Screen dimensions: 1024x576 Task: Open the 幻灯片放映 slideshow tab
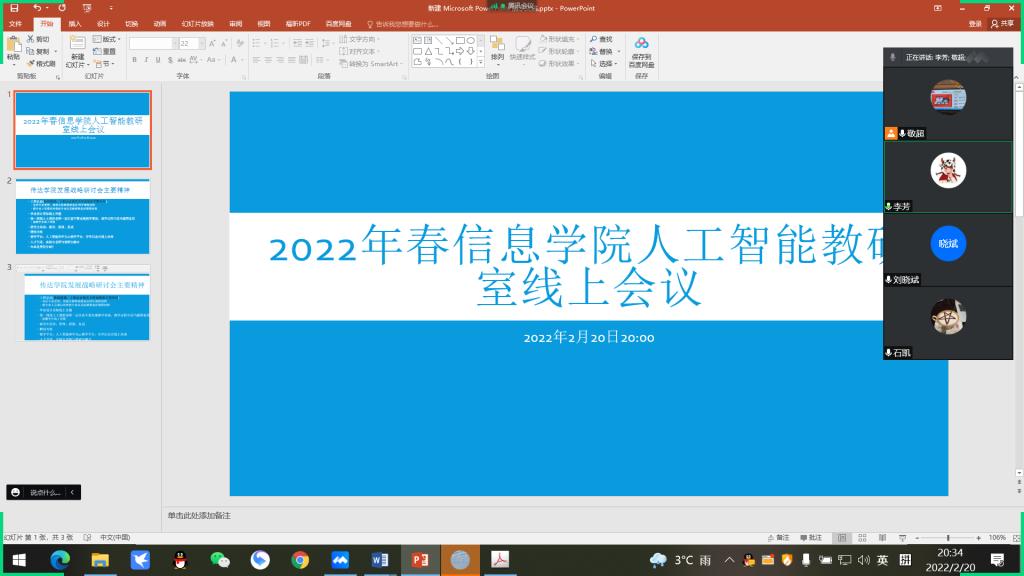197,23
